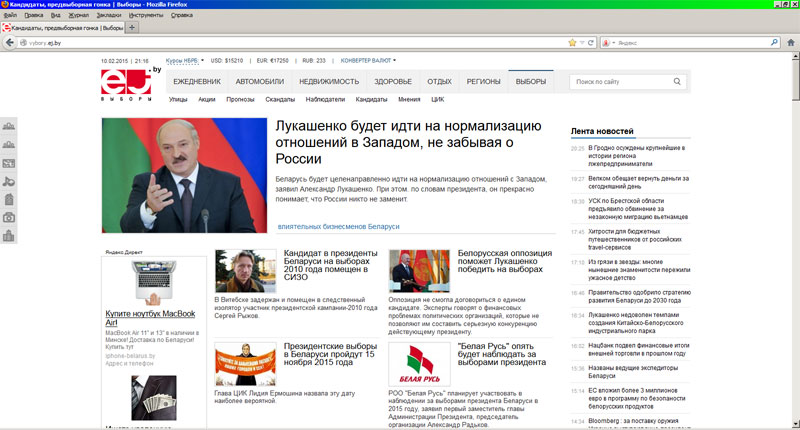Open the URL history dropdown arrow
Viewport: 800px width, 430px height.
point(580,43)
